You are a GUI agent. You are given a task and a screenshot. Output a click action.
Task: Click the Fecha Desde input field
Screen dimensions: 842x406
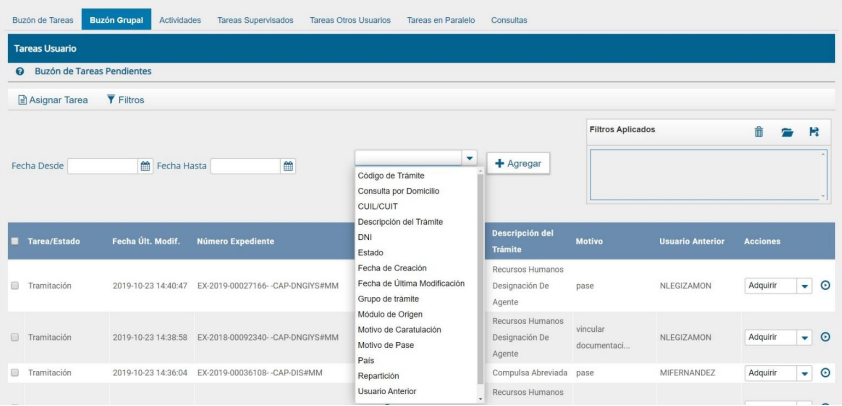pyautogui.click(x=102, y=166)
